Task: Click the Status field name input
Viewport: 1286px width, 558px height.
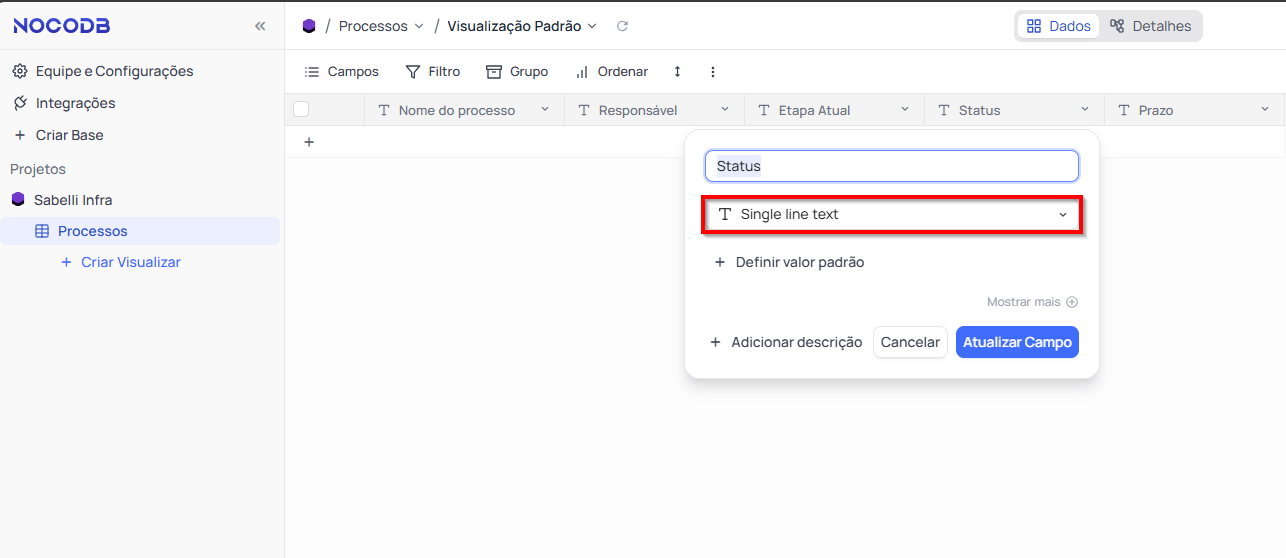Action: tap(892, 166)
